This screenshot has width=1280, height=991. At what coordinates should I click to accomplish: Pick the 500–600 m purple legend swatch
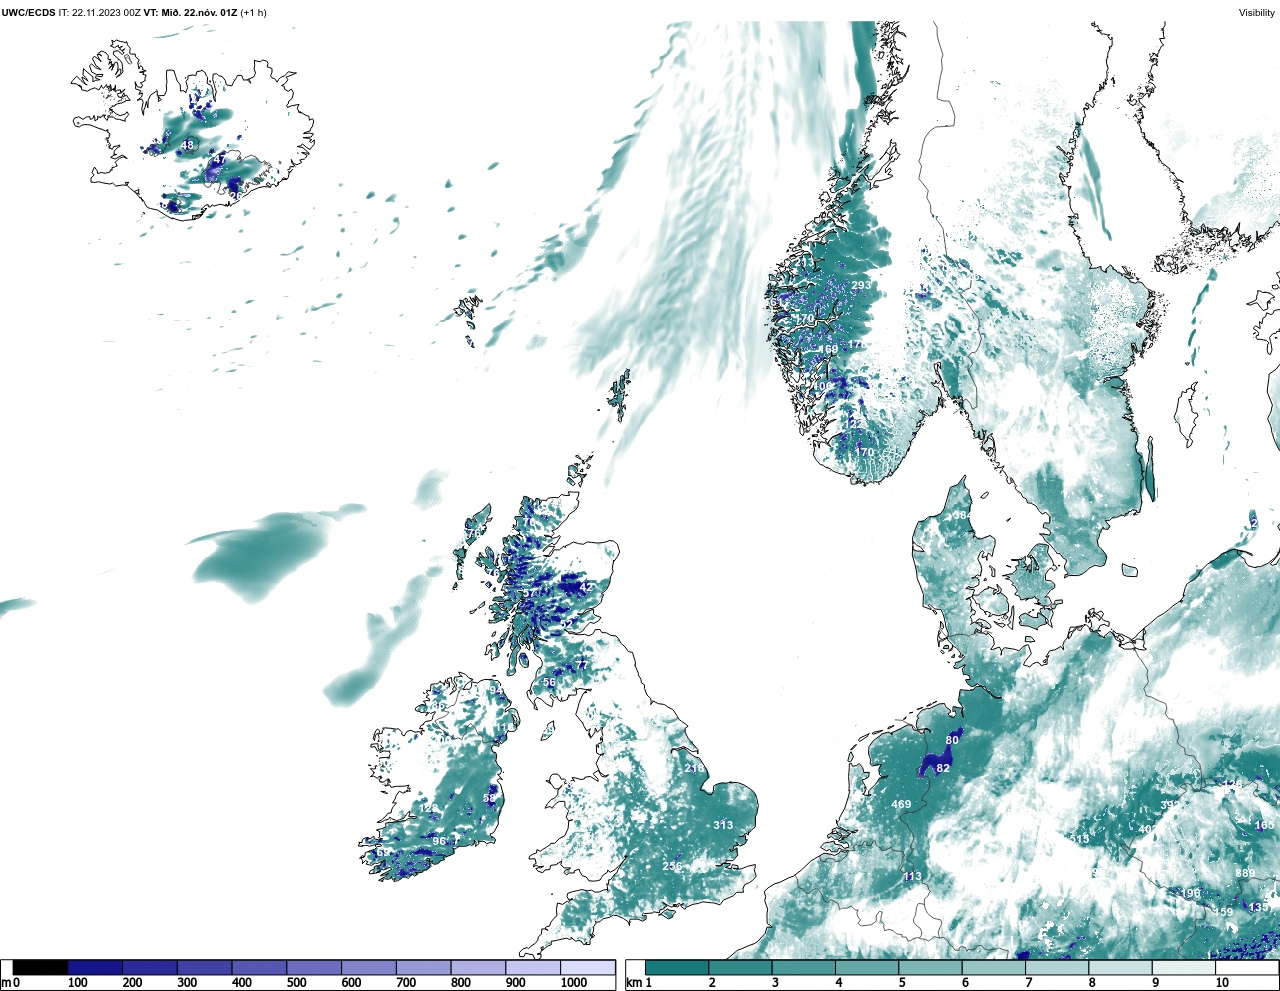[x=314, y=968]
